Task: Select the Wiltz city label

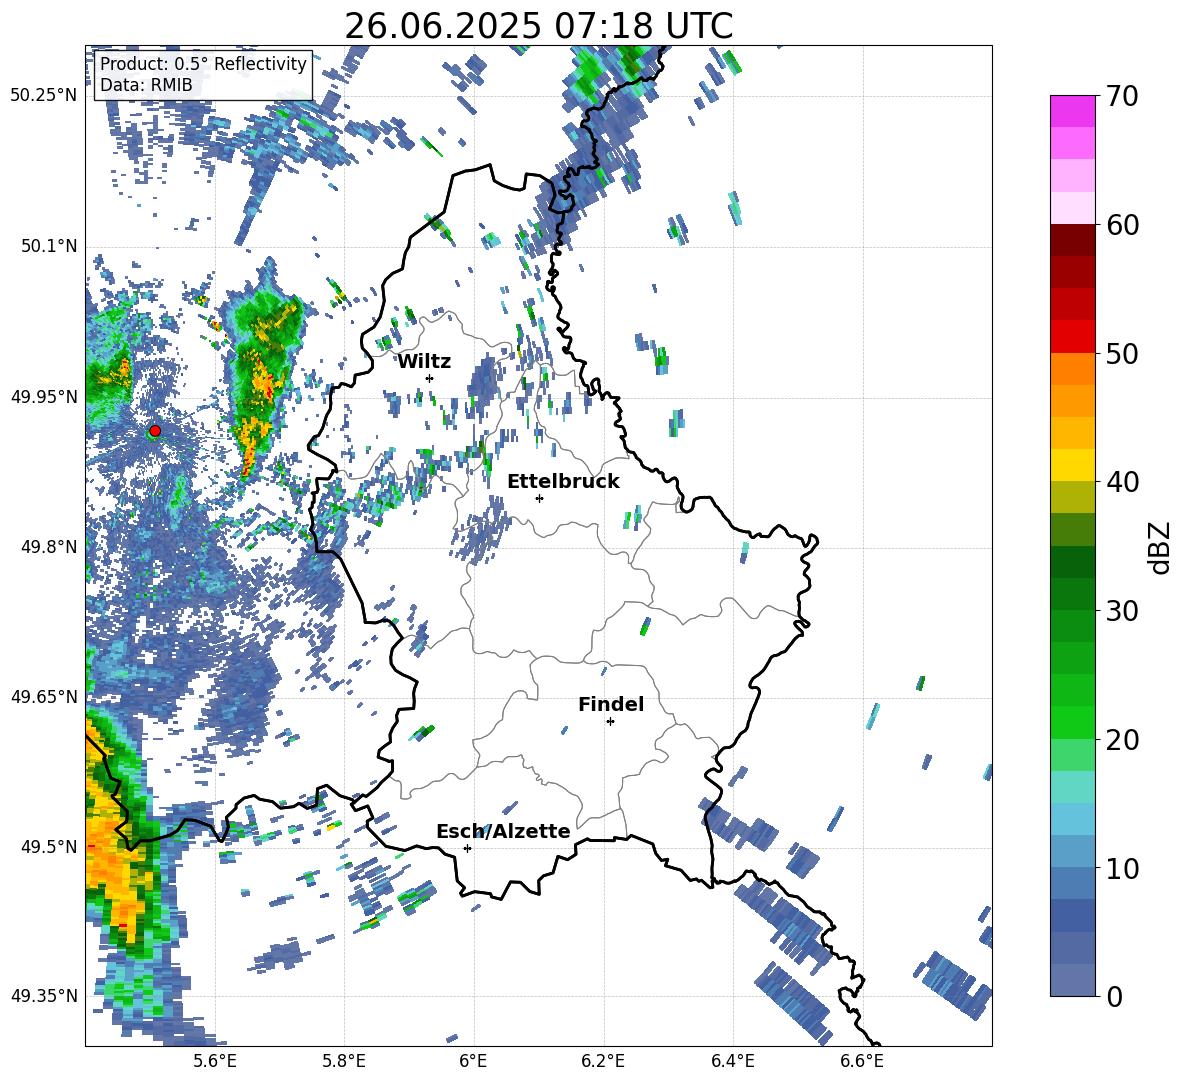Action: pyautogui.click(x=424, y=362)
